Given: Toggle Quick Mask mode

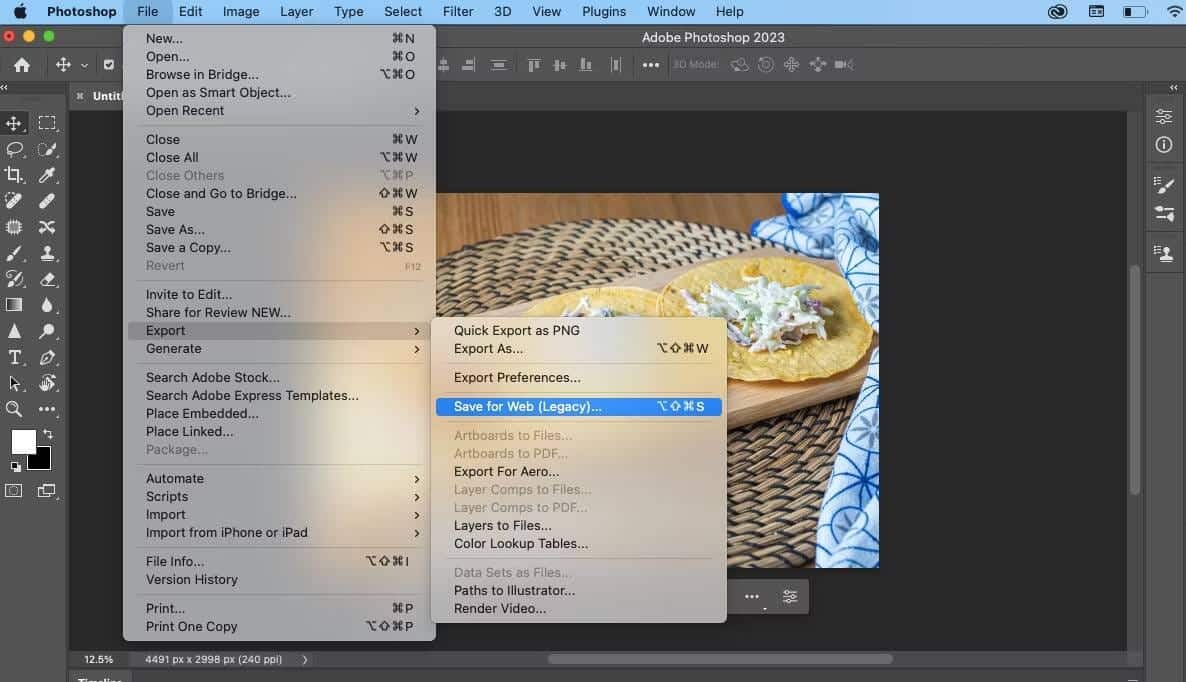Looking at the screenshot, I should coord(14,490).
